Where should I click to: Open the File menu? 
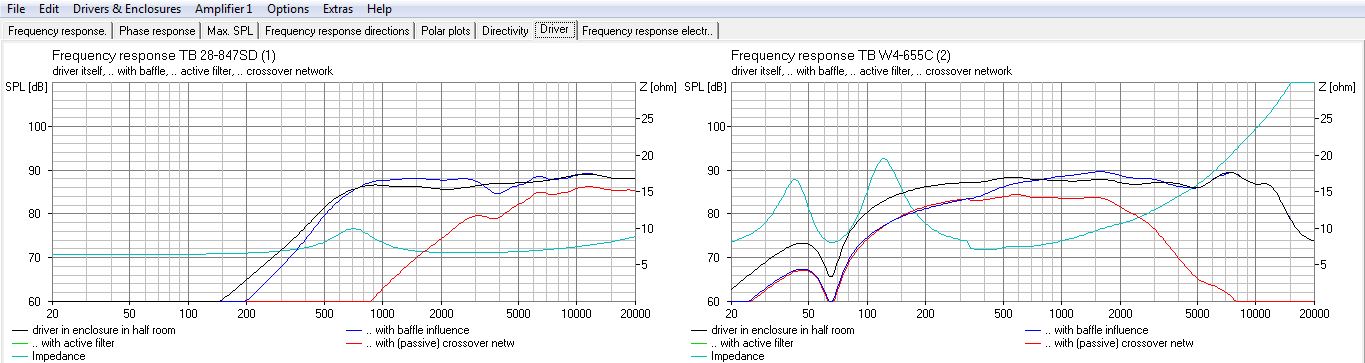click(x=17, y=9)
